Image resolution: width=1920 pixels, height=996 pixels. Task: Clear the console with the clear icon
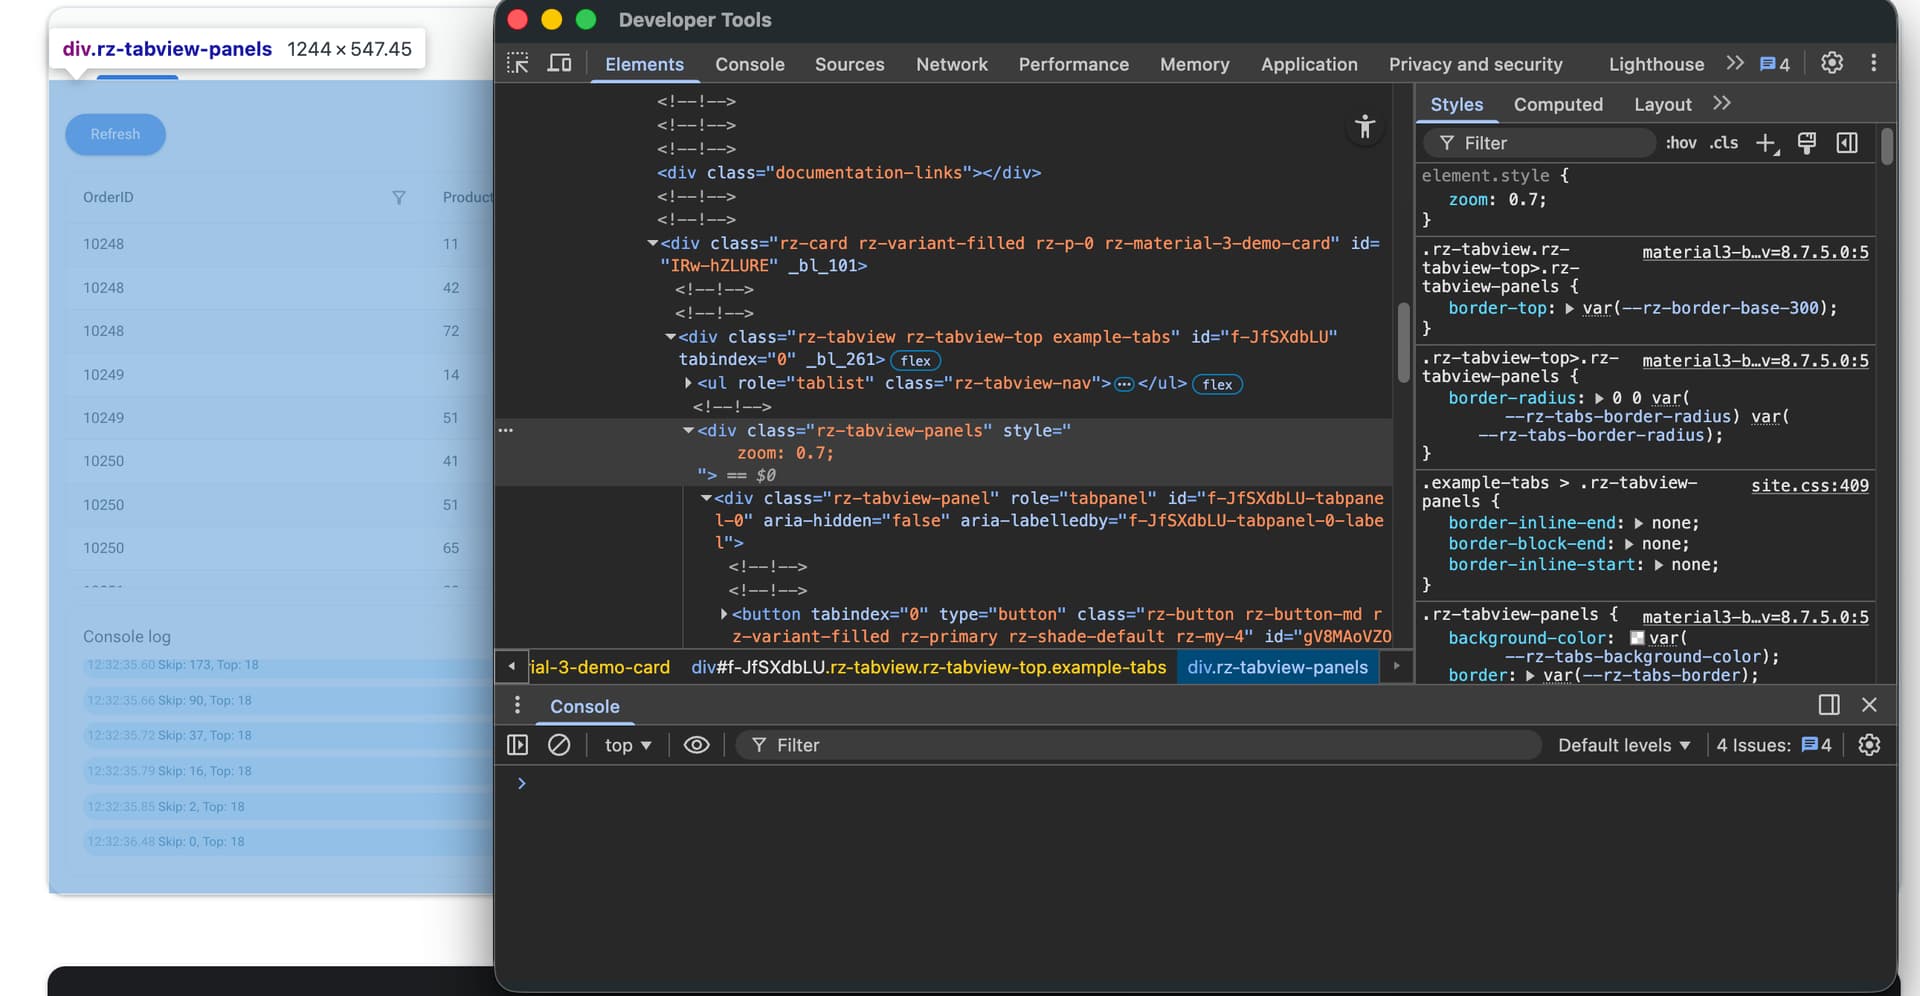[x=559, y=745]
